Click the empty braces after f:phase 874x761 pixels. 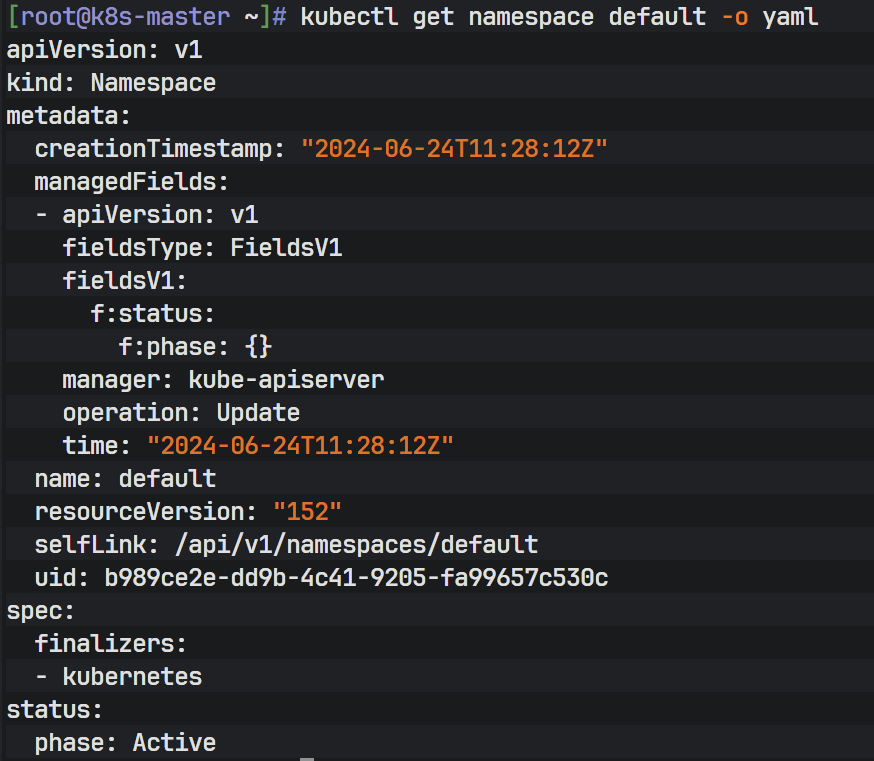pyautogui.click(x=258, y=347)
